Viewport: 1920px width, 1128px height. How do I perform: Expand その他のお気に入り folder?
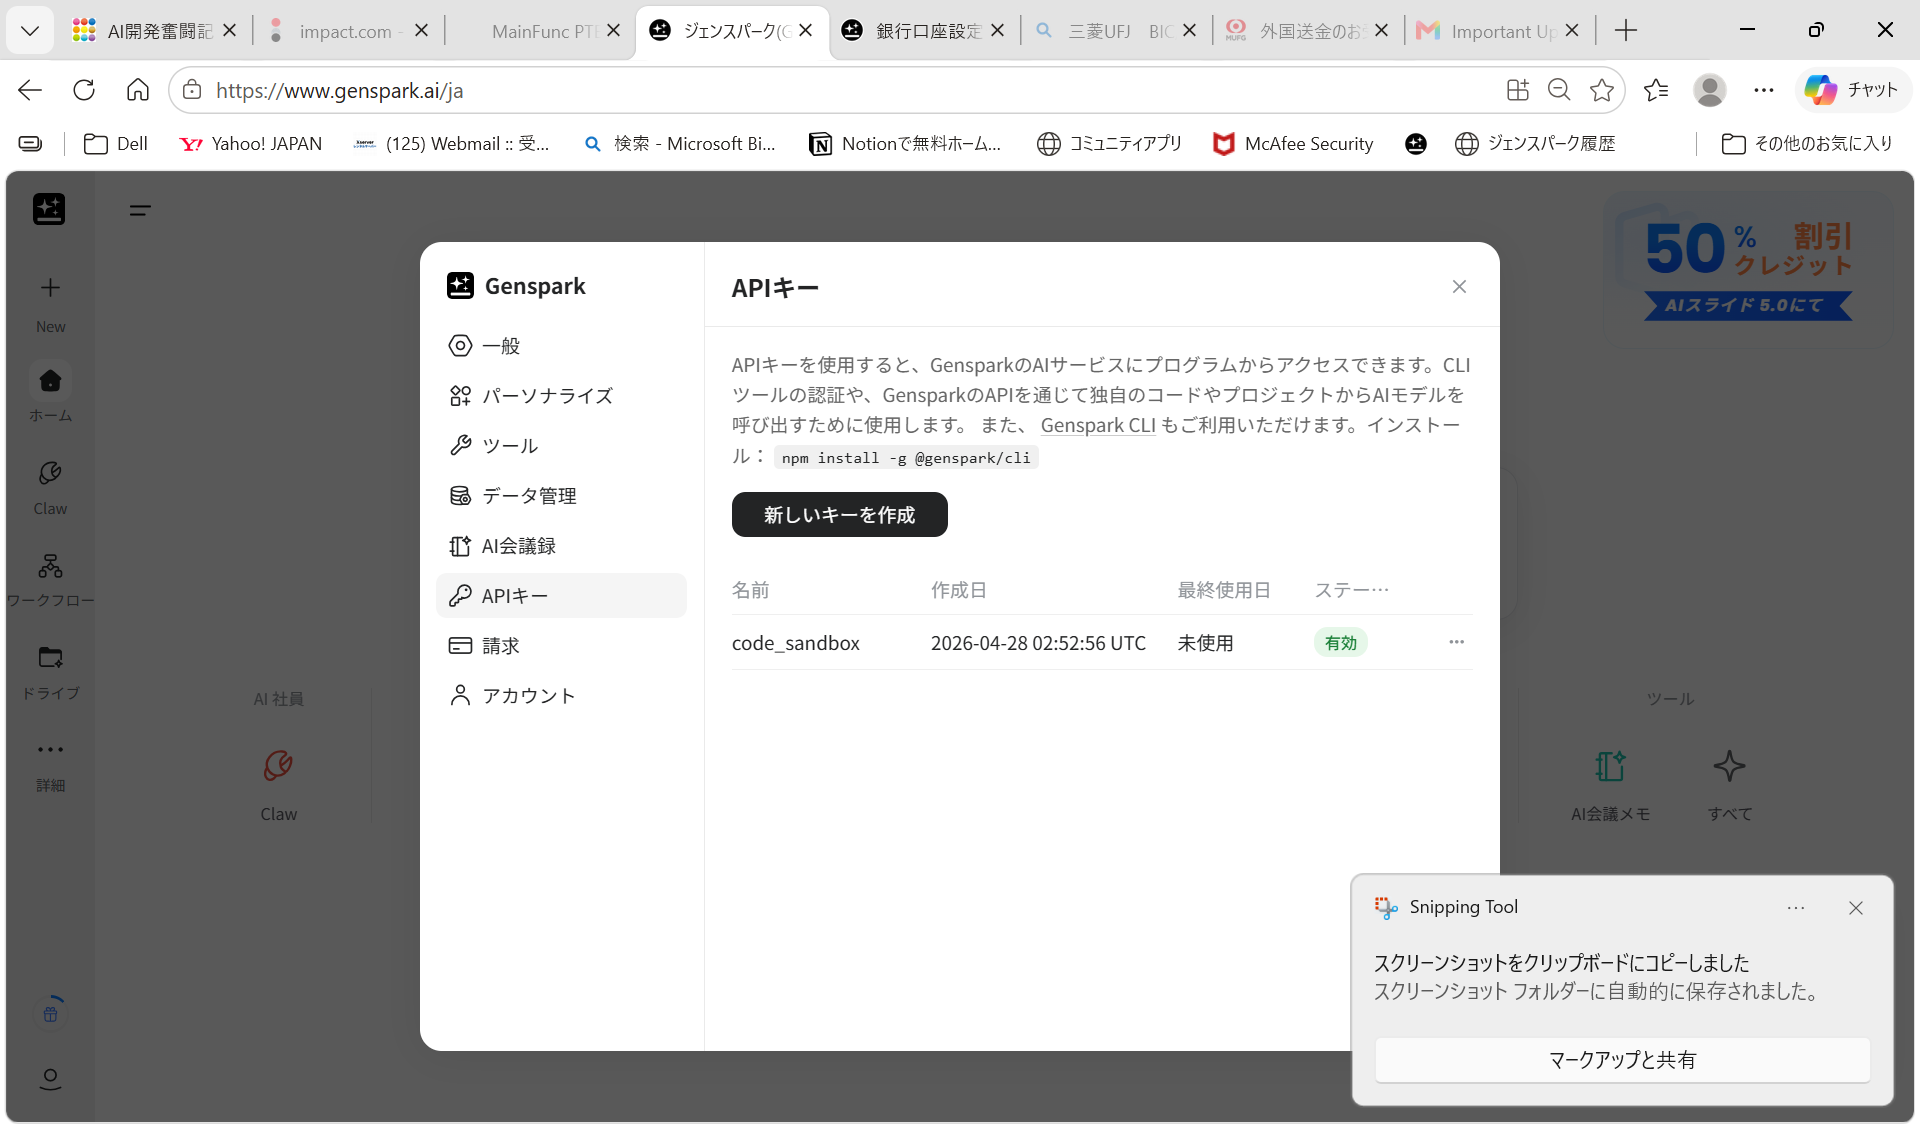[1807, 144]
